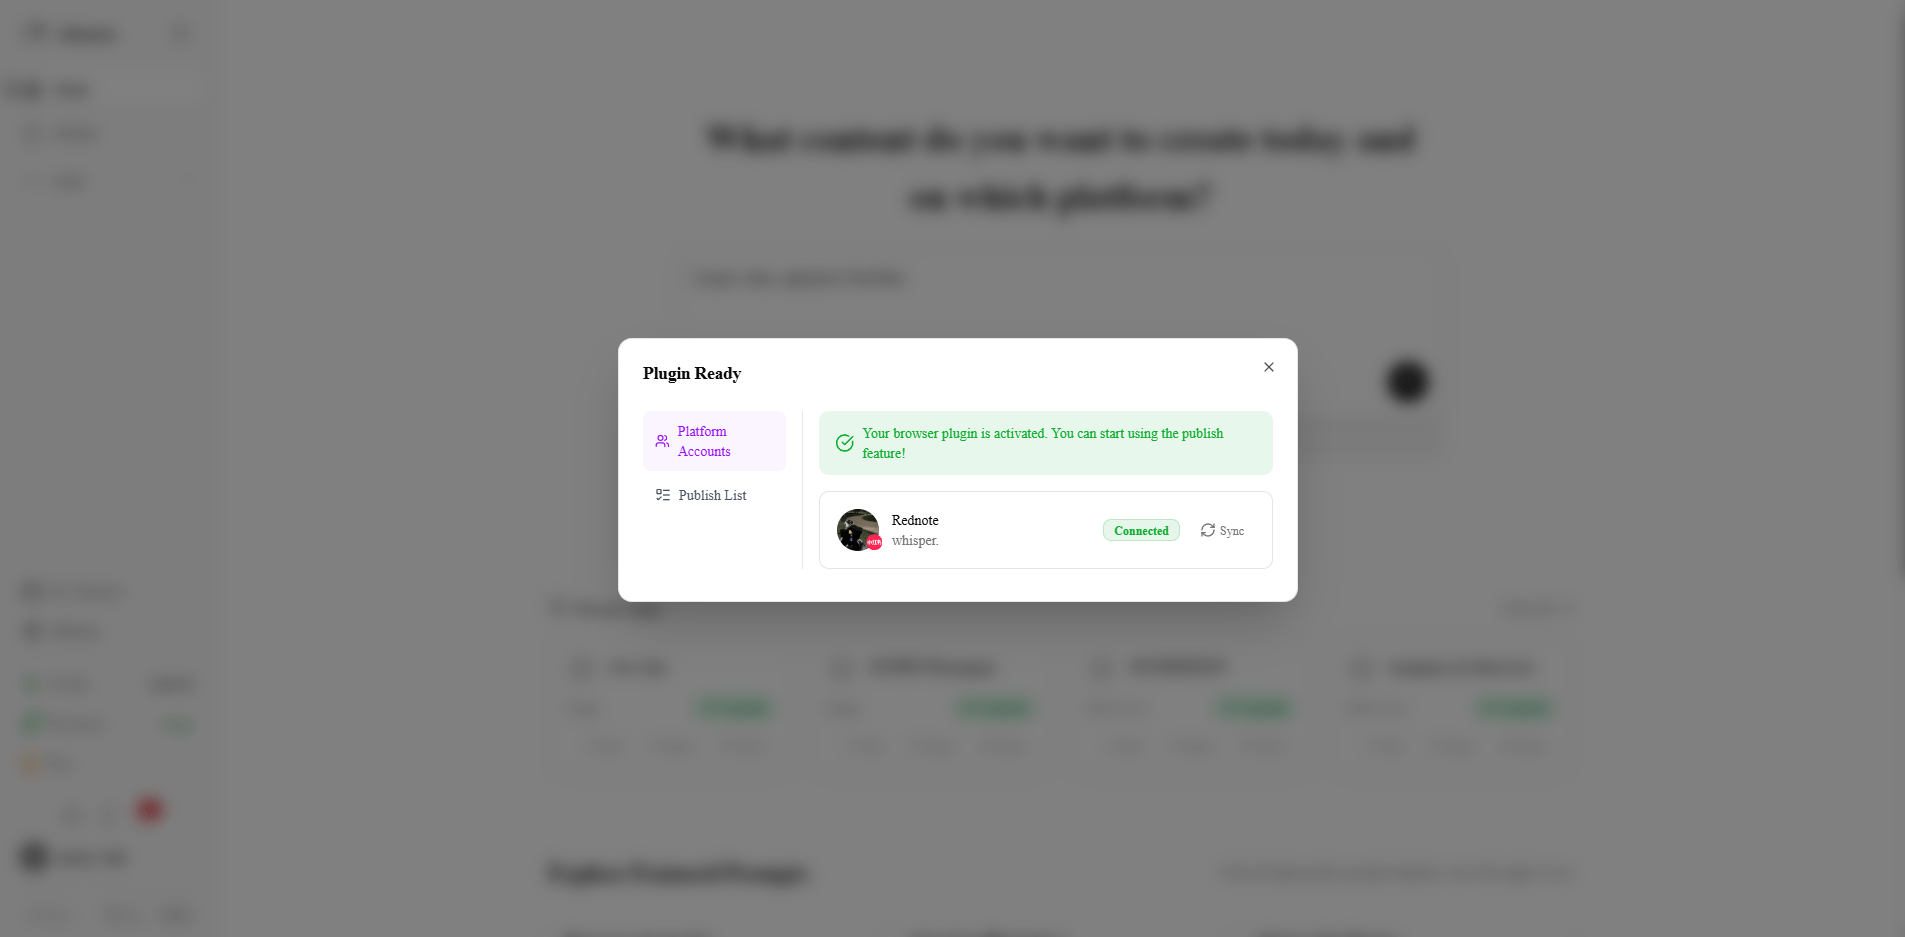The height and width of the screenshot is (937, 1905).
Task: Click the Sync refresh arrows icon
Action: (x=1208, y=530)
